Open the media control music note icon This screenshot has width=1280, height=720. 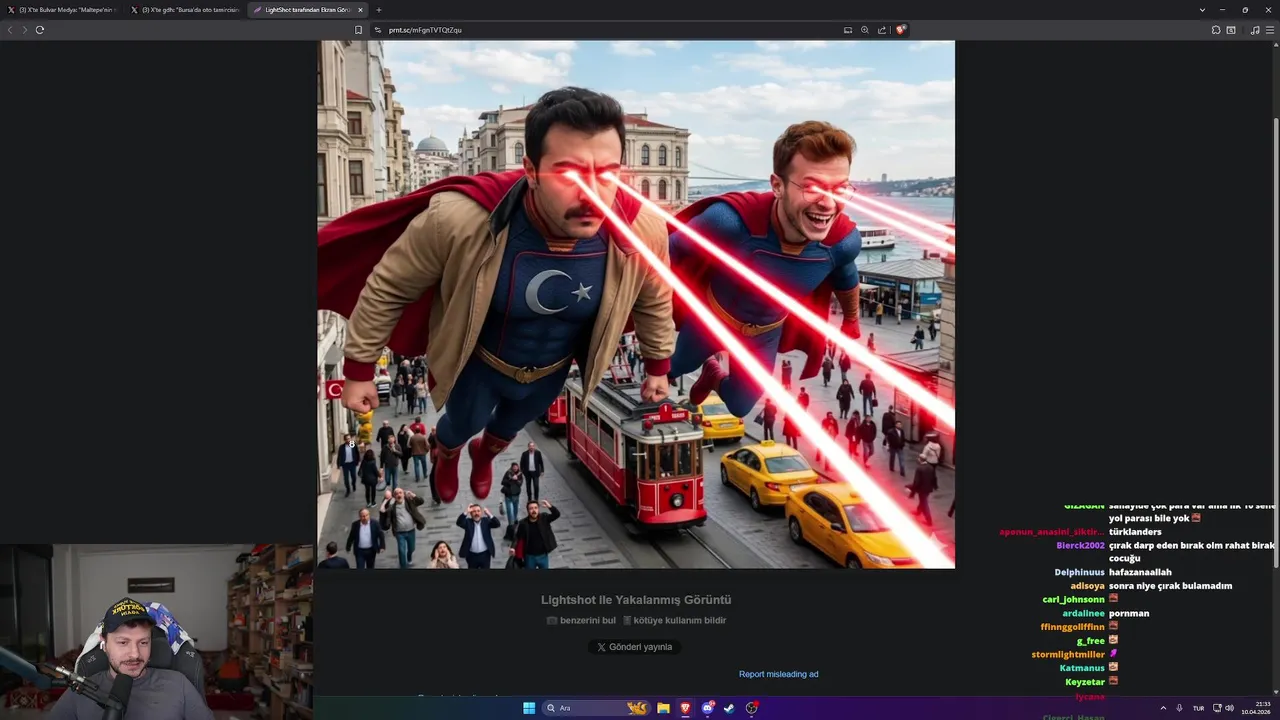pyautogui.click(x=1255, y=30)
